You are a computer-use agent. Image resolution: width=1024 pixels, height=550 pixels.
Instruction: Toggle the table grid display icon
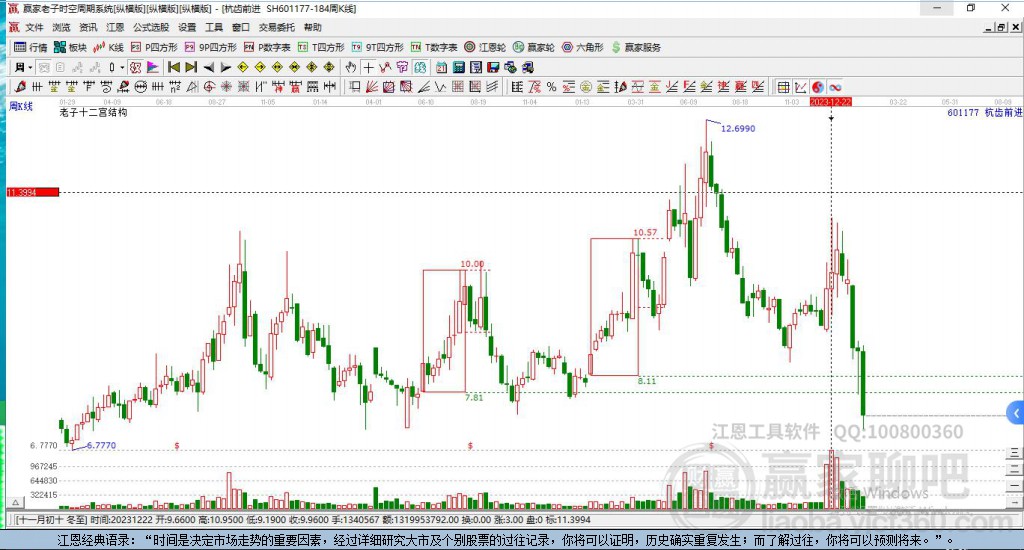[x=783, y=87]
